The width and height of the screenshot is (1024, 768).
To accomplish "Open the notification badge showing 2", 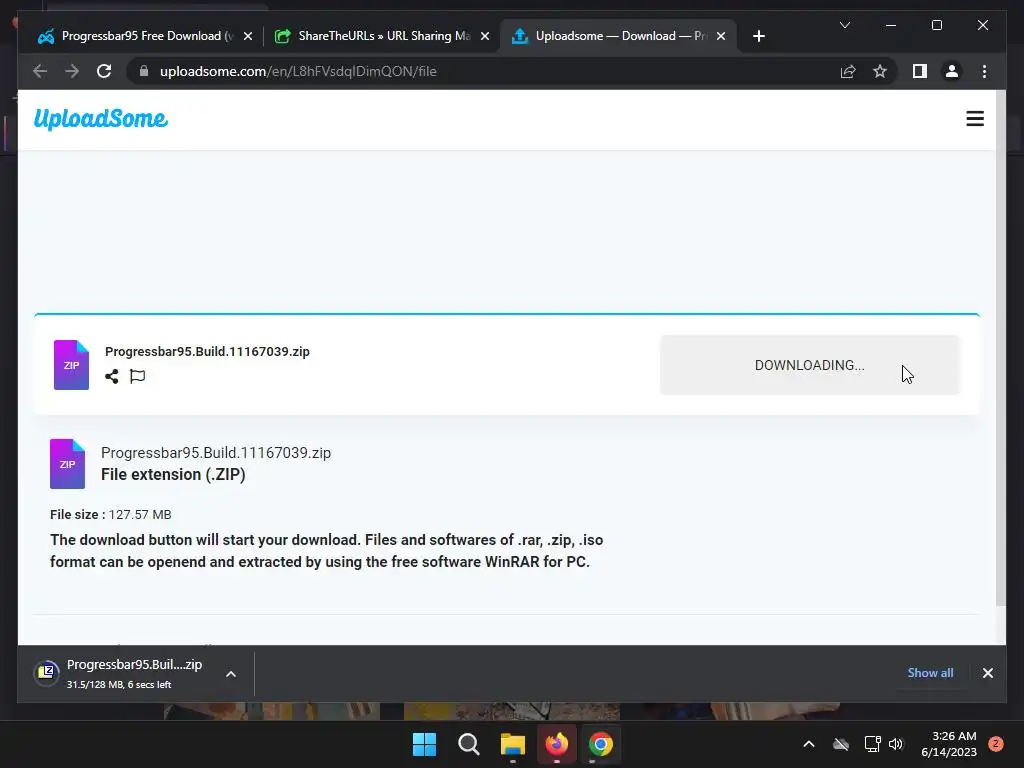I will pyautogui.click(x=996, y=744).
